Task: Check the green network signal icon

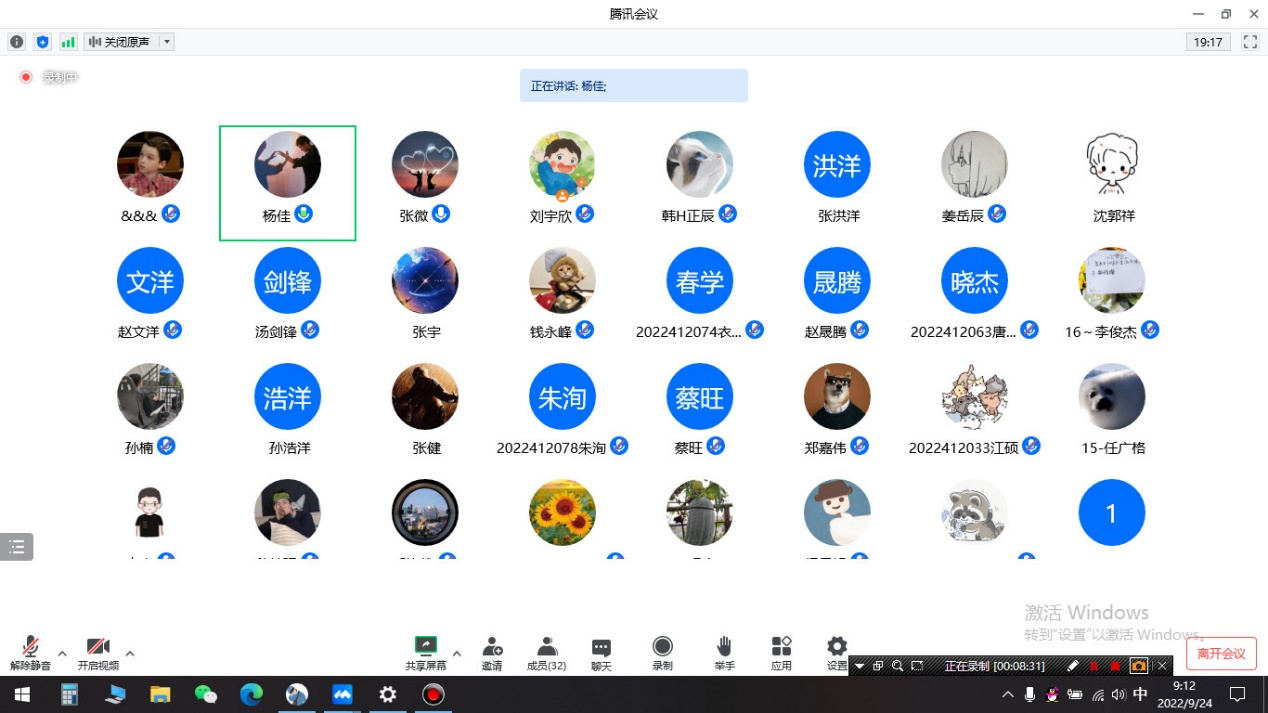Action: [68, 42]
